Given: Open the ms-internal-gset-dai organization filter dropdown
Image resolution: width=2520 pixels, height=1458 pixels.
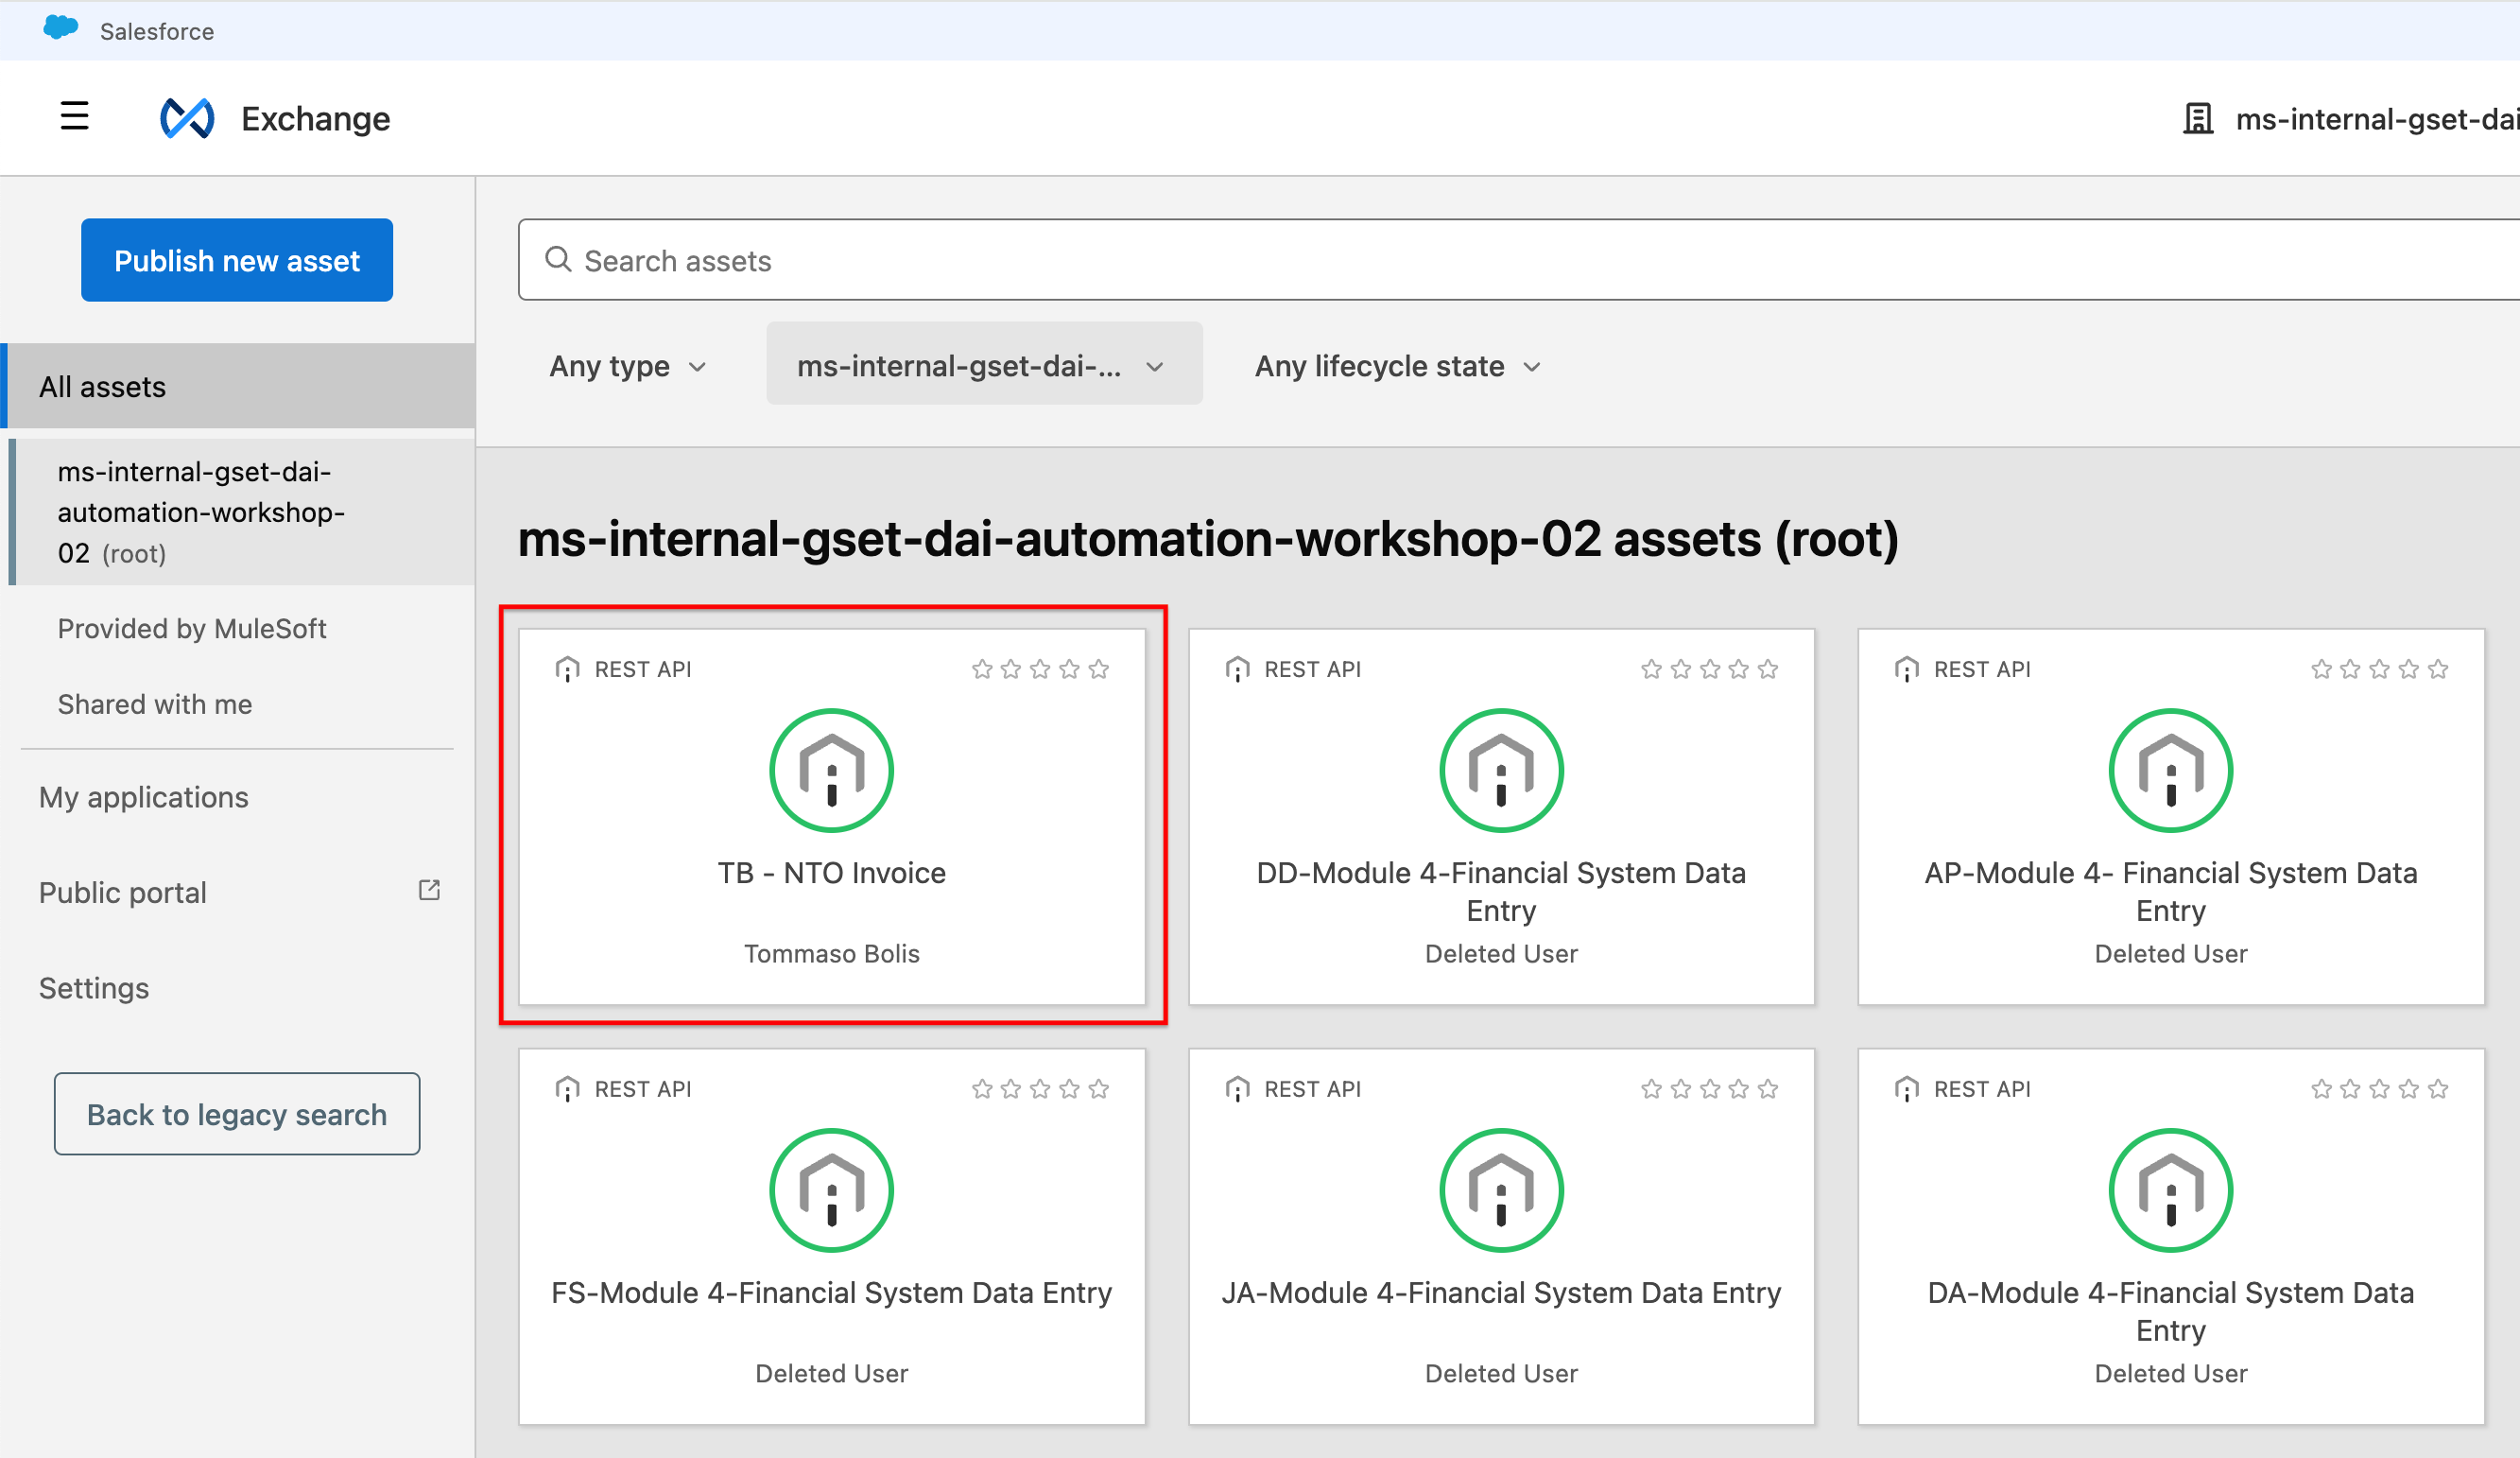Looking at the screenshot, I should [x=984, y=364].
